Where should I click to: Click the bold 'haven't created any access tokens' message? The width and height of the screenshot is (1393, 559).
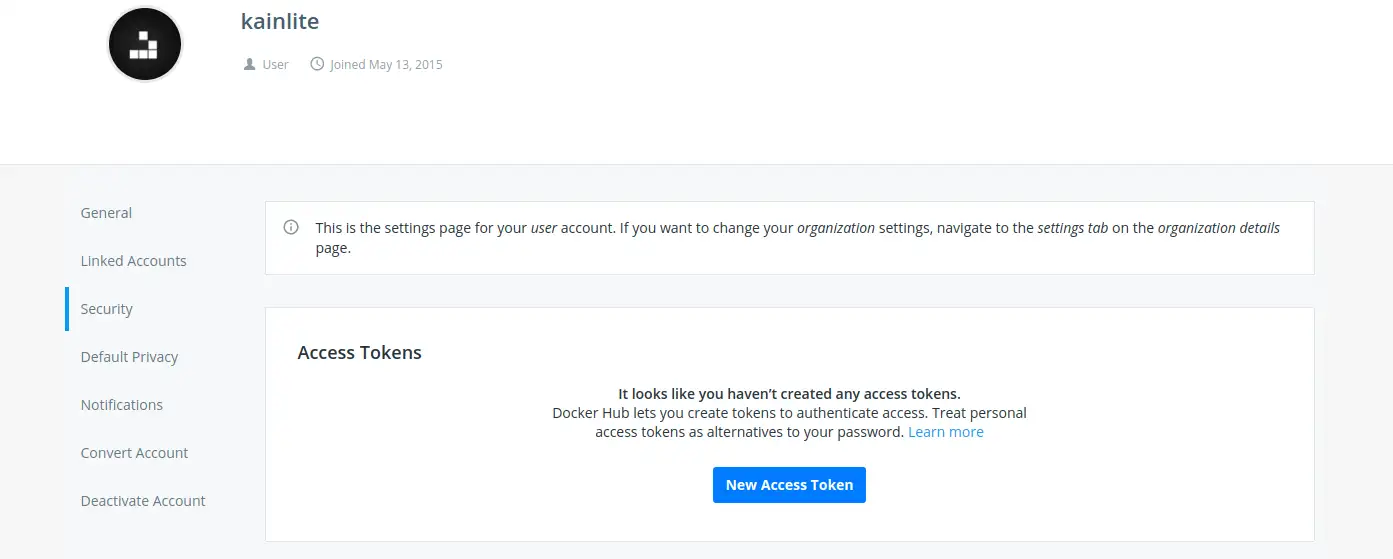pyautogui.click(x=789, y=394)
